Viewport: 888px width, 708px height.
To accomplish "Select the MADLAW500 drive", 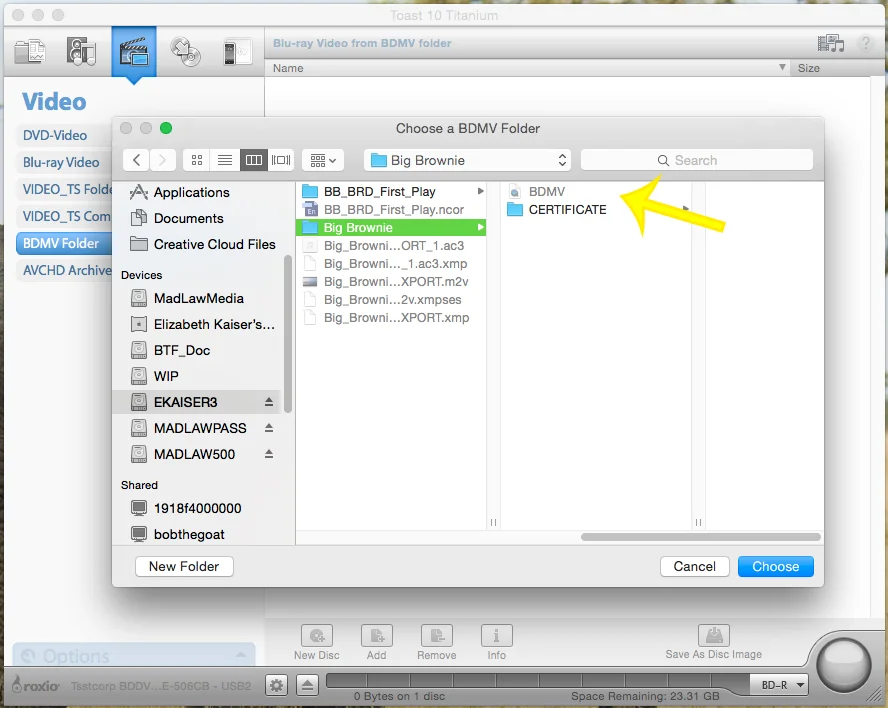I will (x=194, y=454).
